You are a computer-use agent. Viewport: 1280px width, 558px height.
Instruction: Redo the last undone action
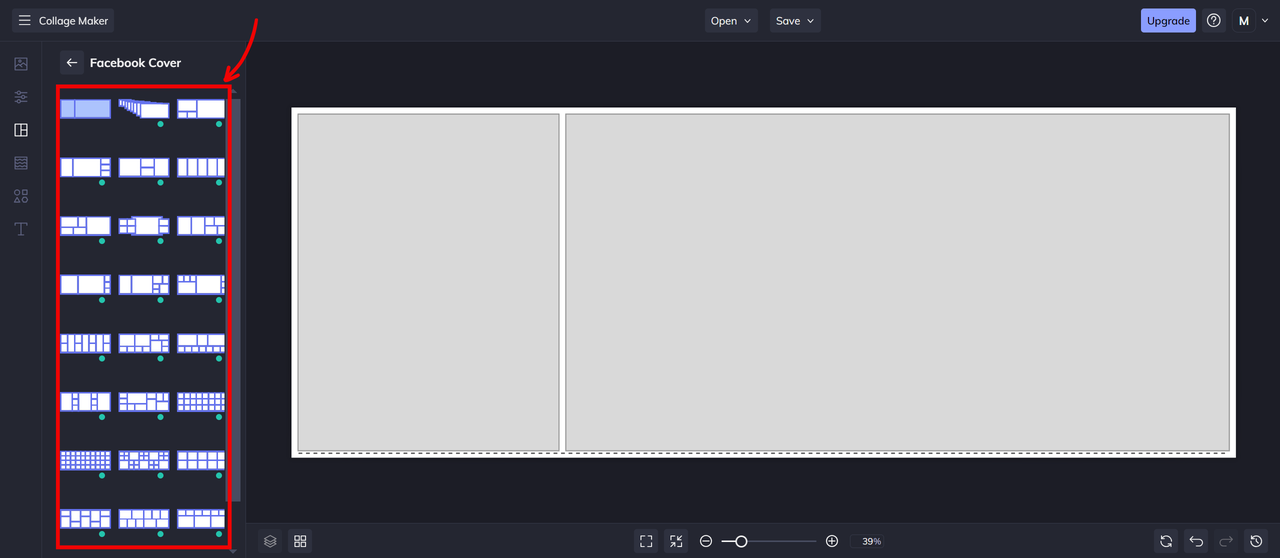[x=1226, y=541]
